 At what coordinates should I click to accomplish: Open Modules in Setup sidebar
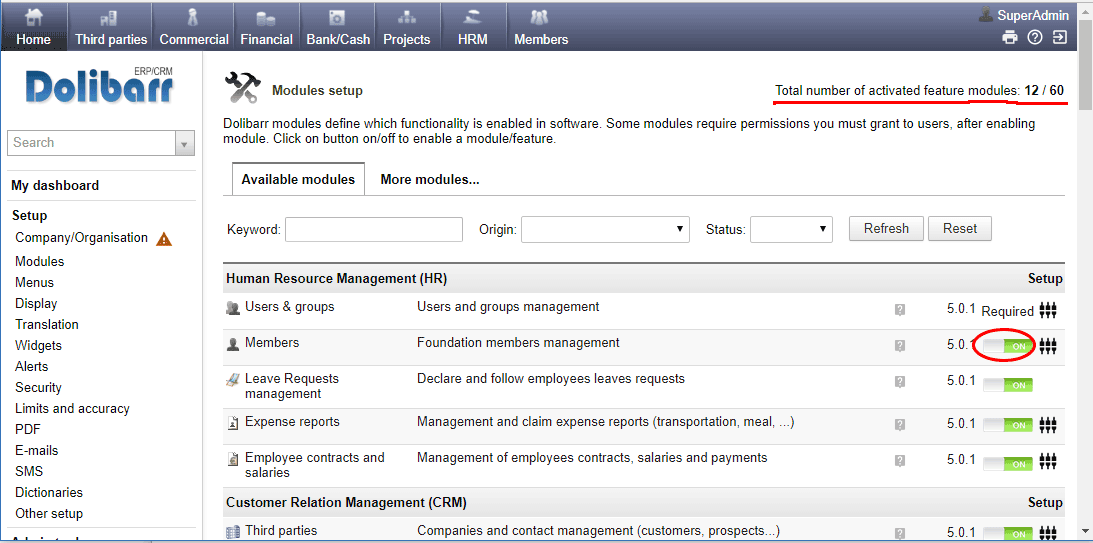40,261
